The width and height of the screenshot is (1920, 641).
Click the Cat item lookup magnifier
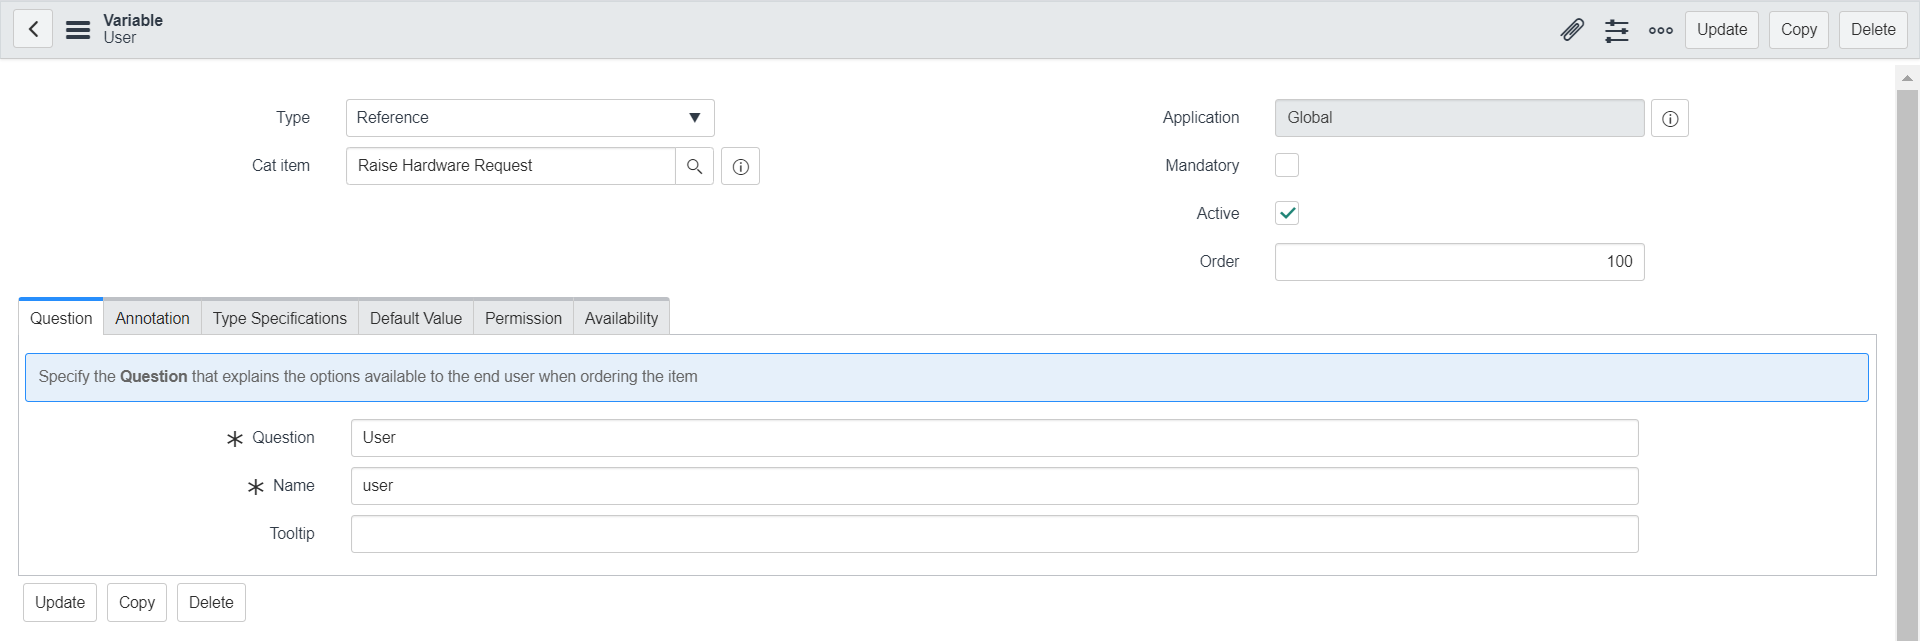(695, 166)
